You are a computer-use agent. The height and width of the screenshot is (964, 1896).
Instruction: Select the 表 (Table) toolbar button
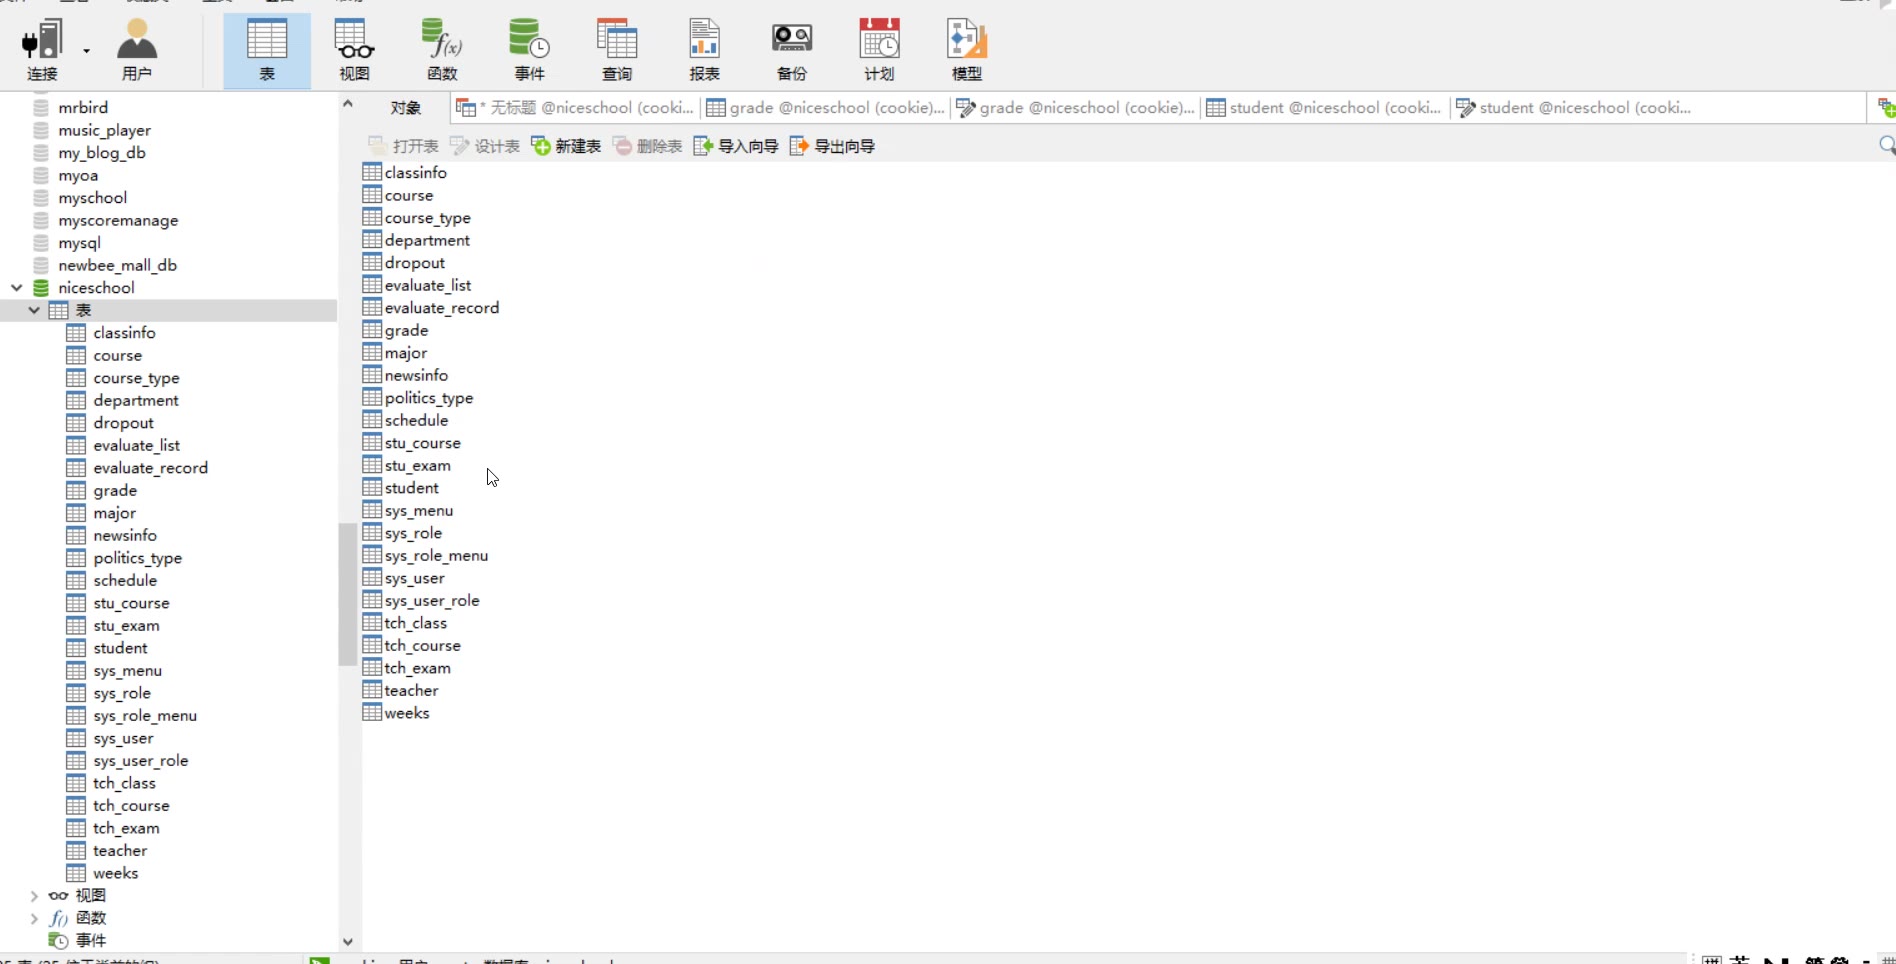pyautogui.click(x=267, y=50)
